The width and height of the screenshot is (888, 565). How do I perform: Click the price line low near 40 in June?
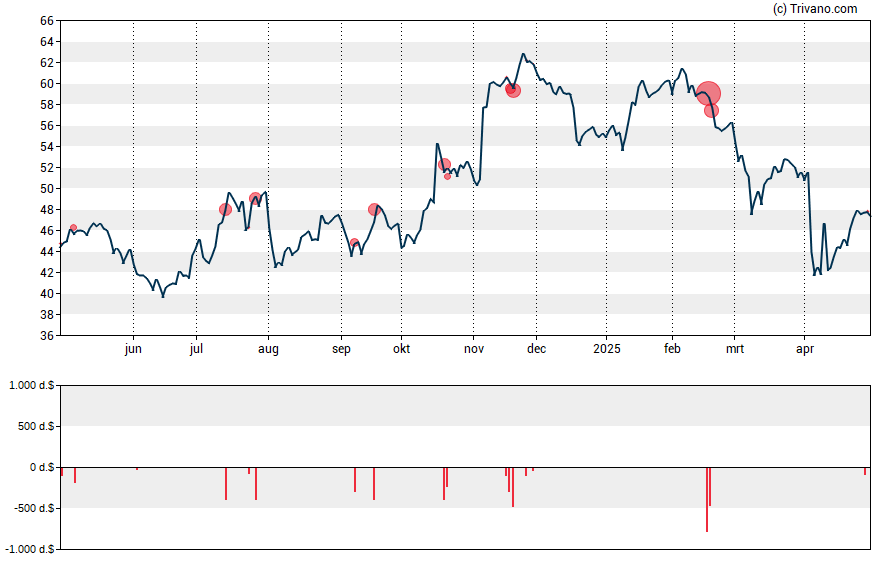click(163, 296)
